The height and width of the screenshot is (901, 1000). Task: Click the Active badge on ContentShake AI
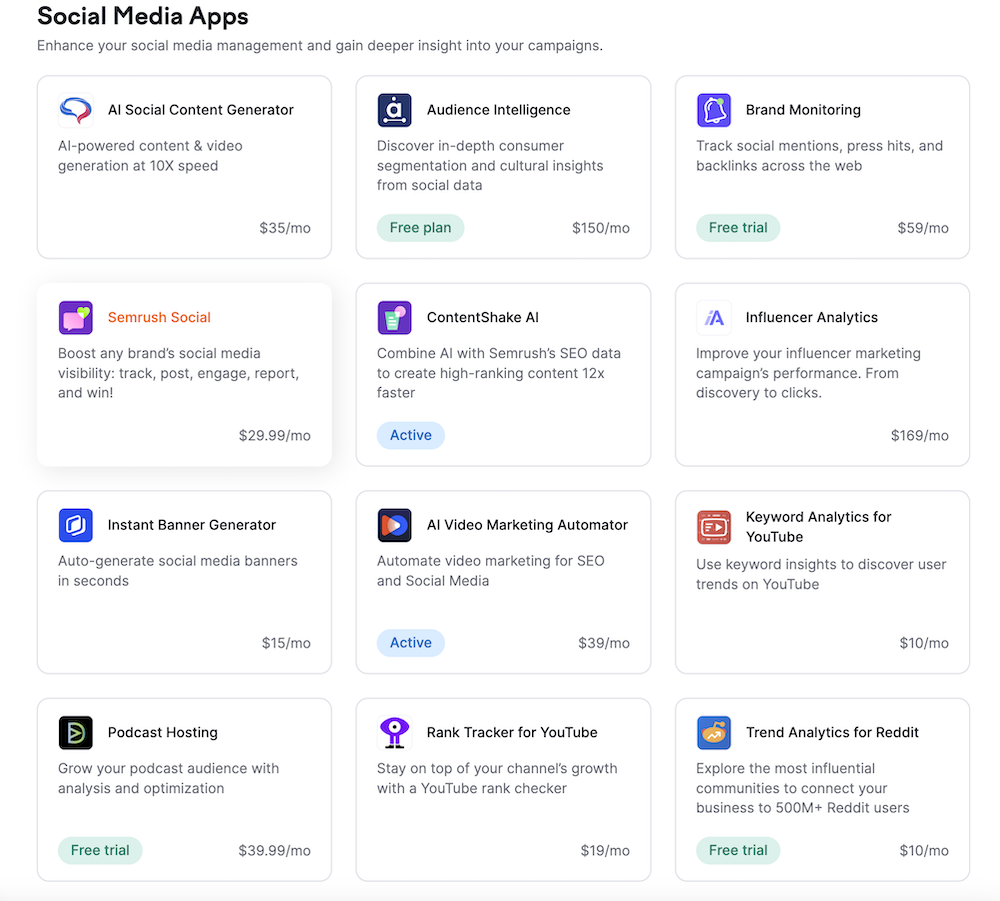[x=410, y=435]
